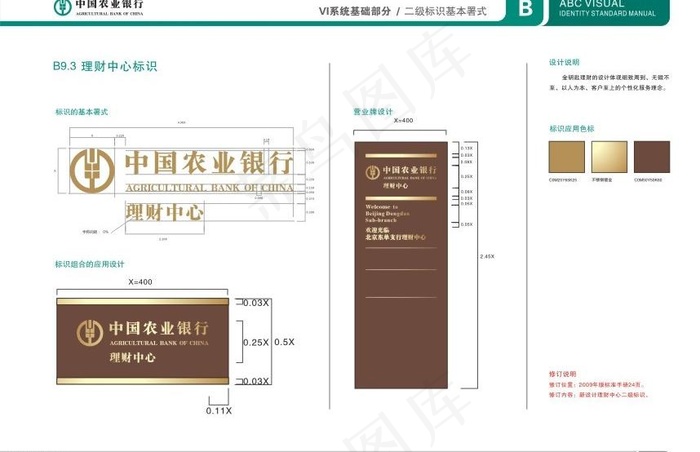Click the tall vertical brown sign mockup
This screenshot has width=700, height=452.
click(401, 265)
